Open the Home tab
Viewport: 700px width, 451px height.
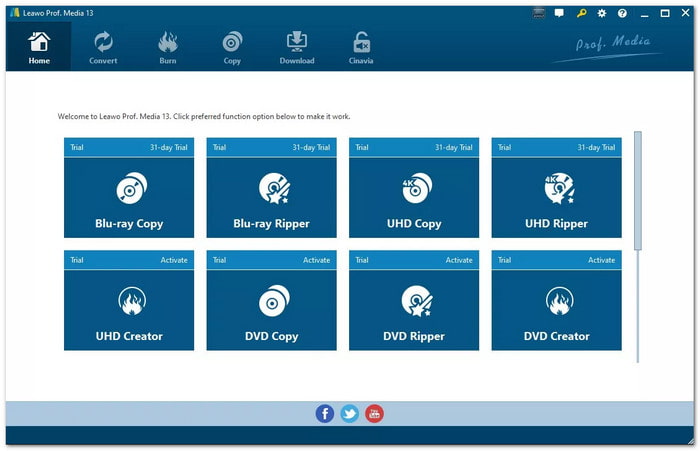point(39,47)
